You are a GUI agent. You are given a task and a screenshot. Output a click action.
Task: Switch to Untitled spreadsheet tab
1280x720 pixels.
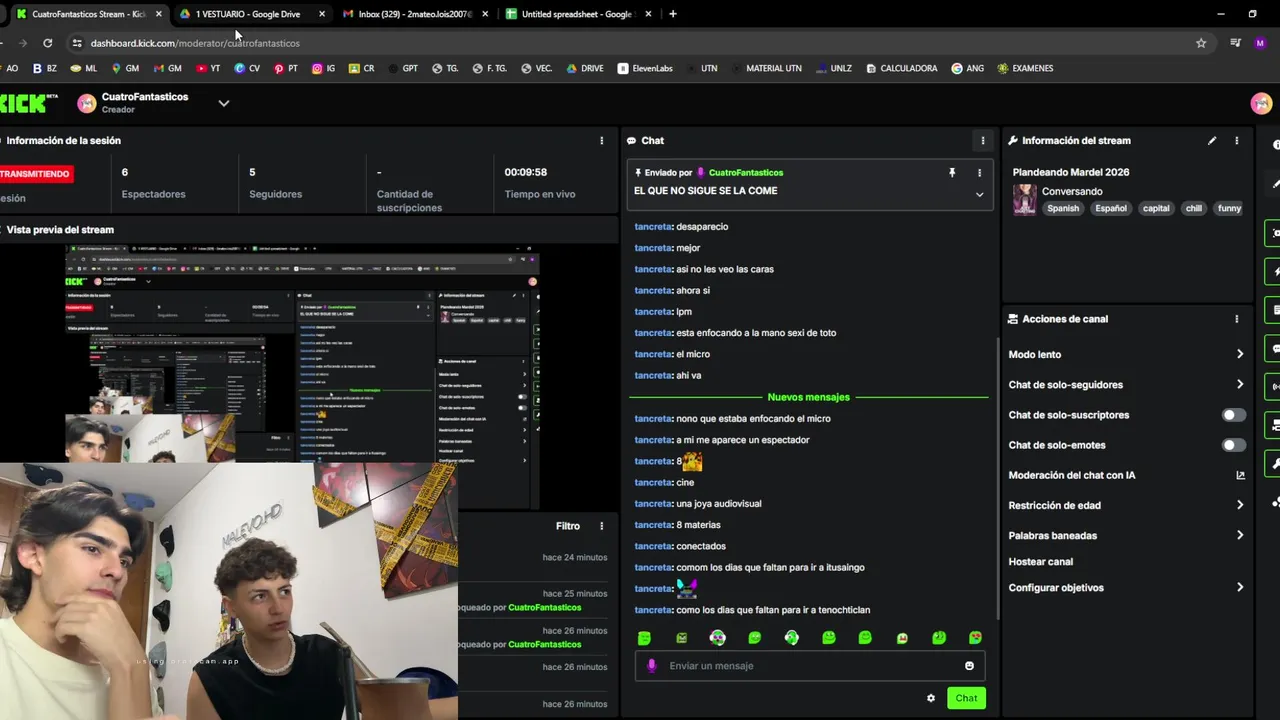(x=577, y=14)
